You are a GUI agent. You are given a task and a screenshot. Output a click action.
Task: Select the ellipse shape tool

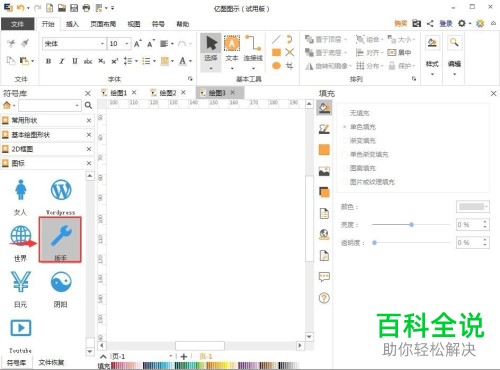(276, 66)
